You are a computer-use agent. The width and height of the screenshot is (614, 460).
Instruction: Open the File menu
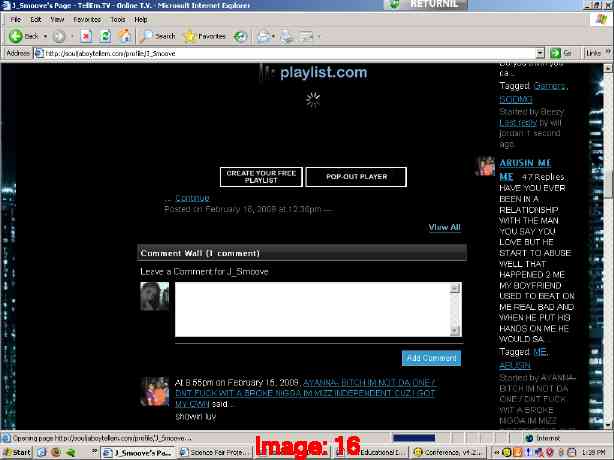click(x=16, y=19)
